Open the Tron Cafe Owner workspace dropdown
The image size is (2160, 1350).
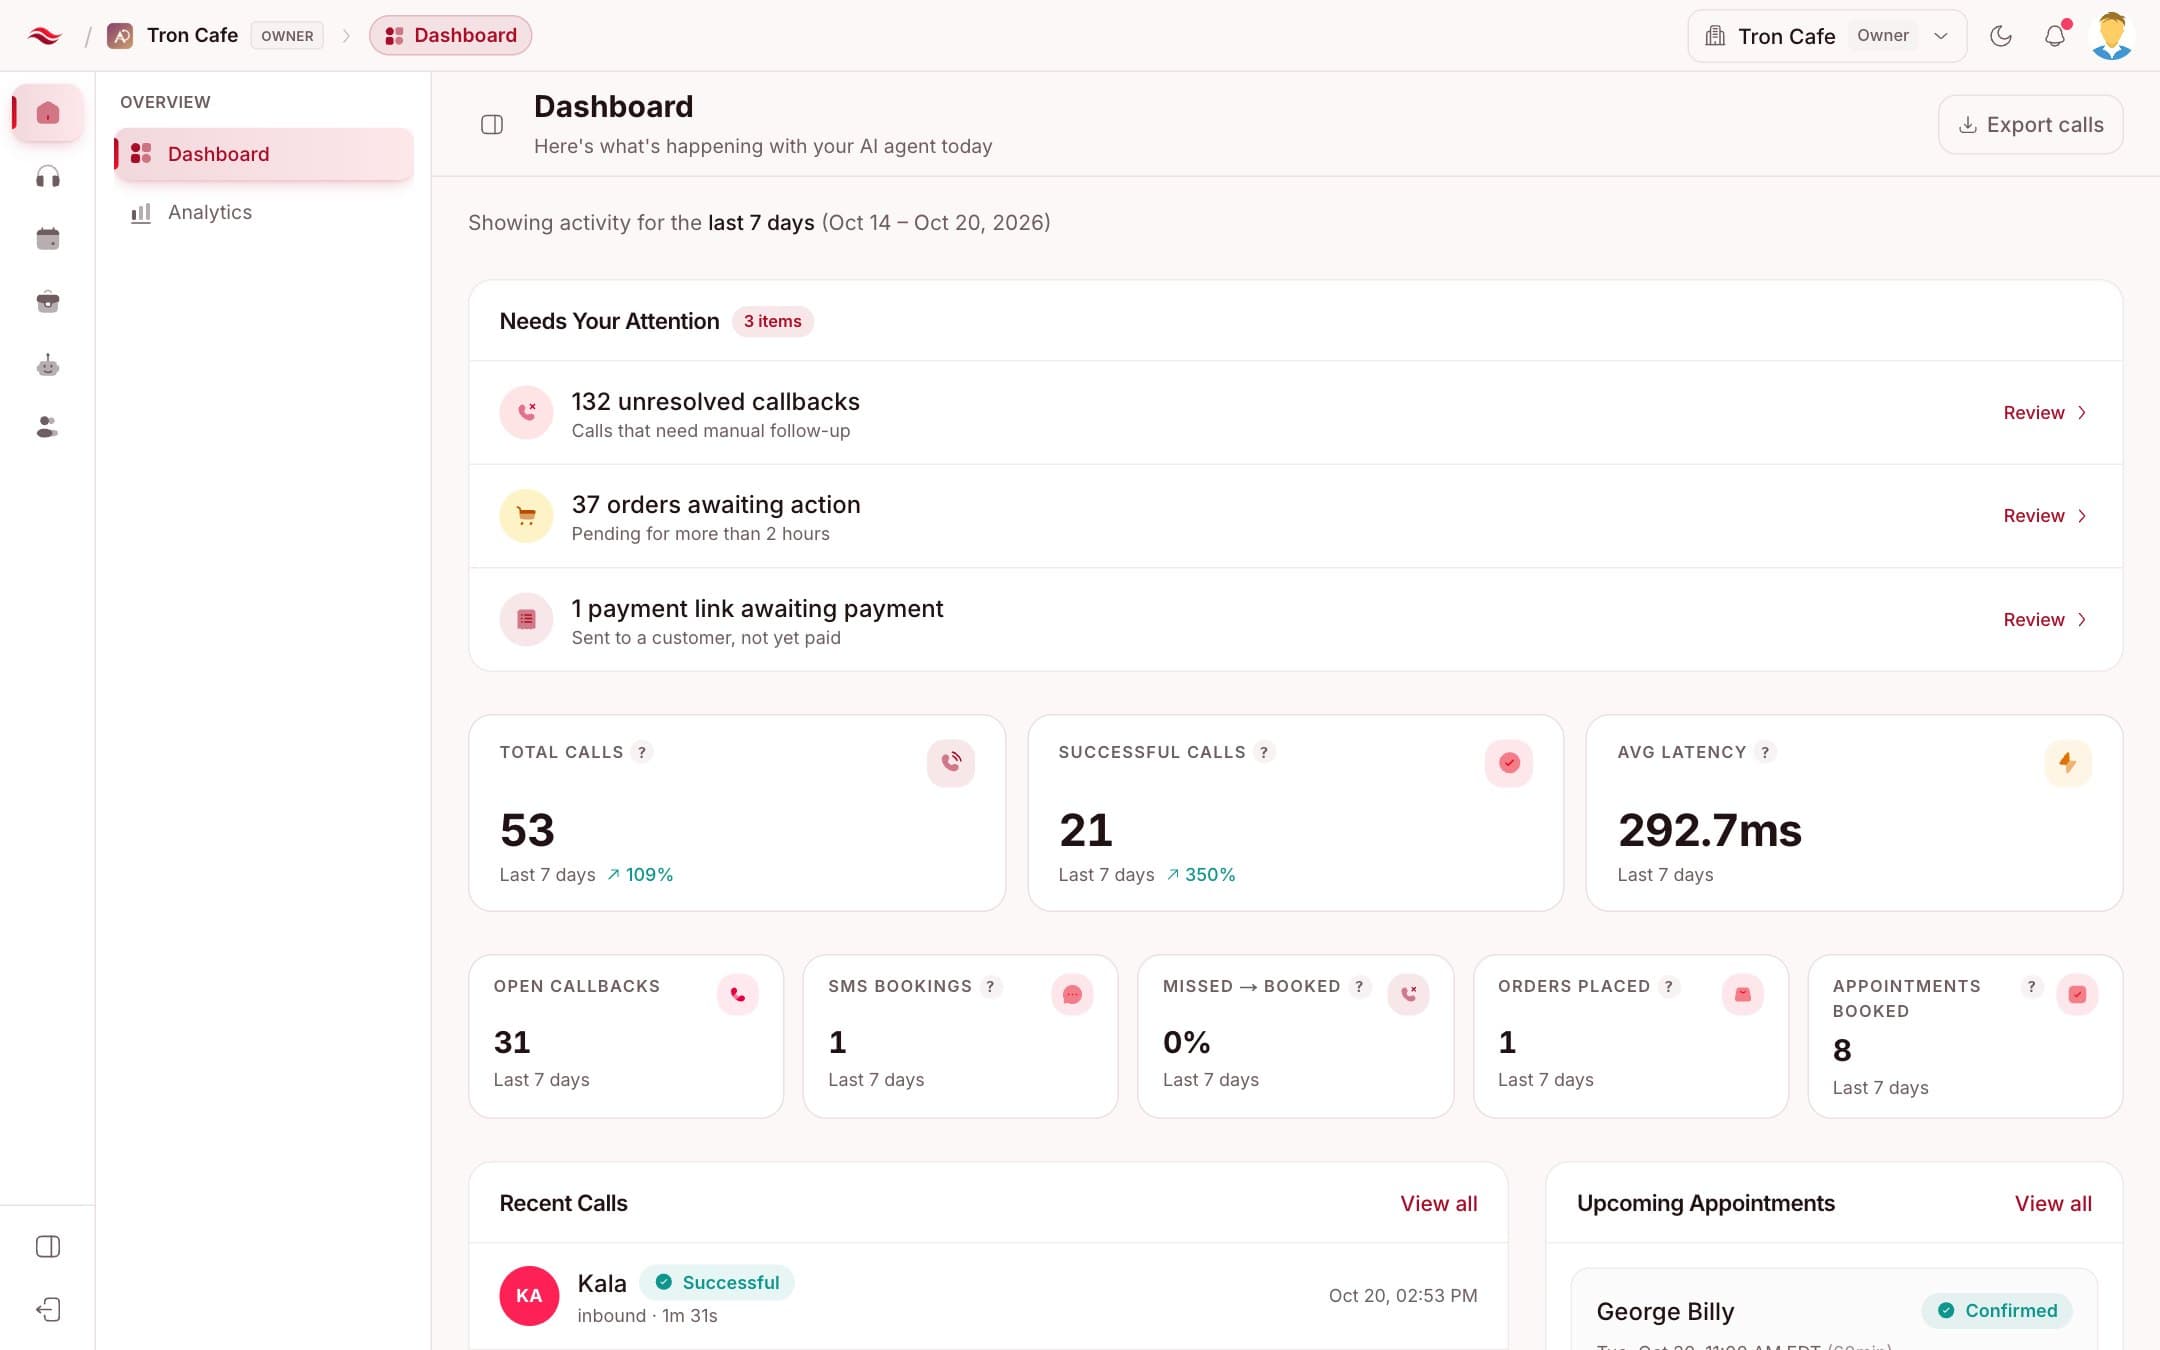[x=1827, y=36]
